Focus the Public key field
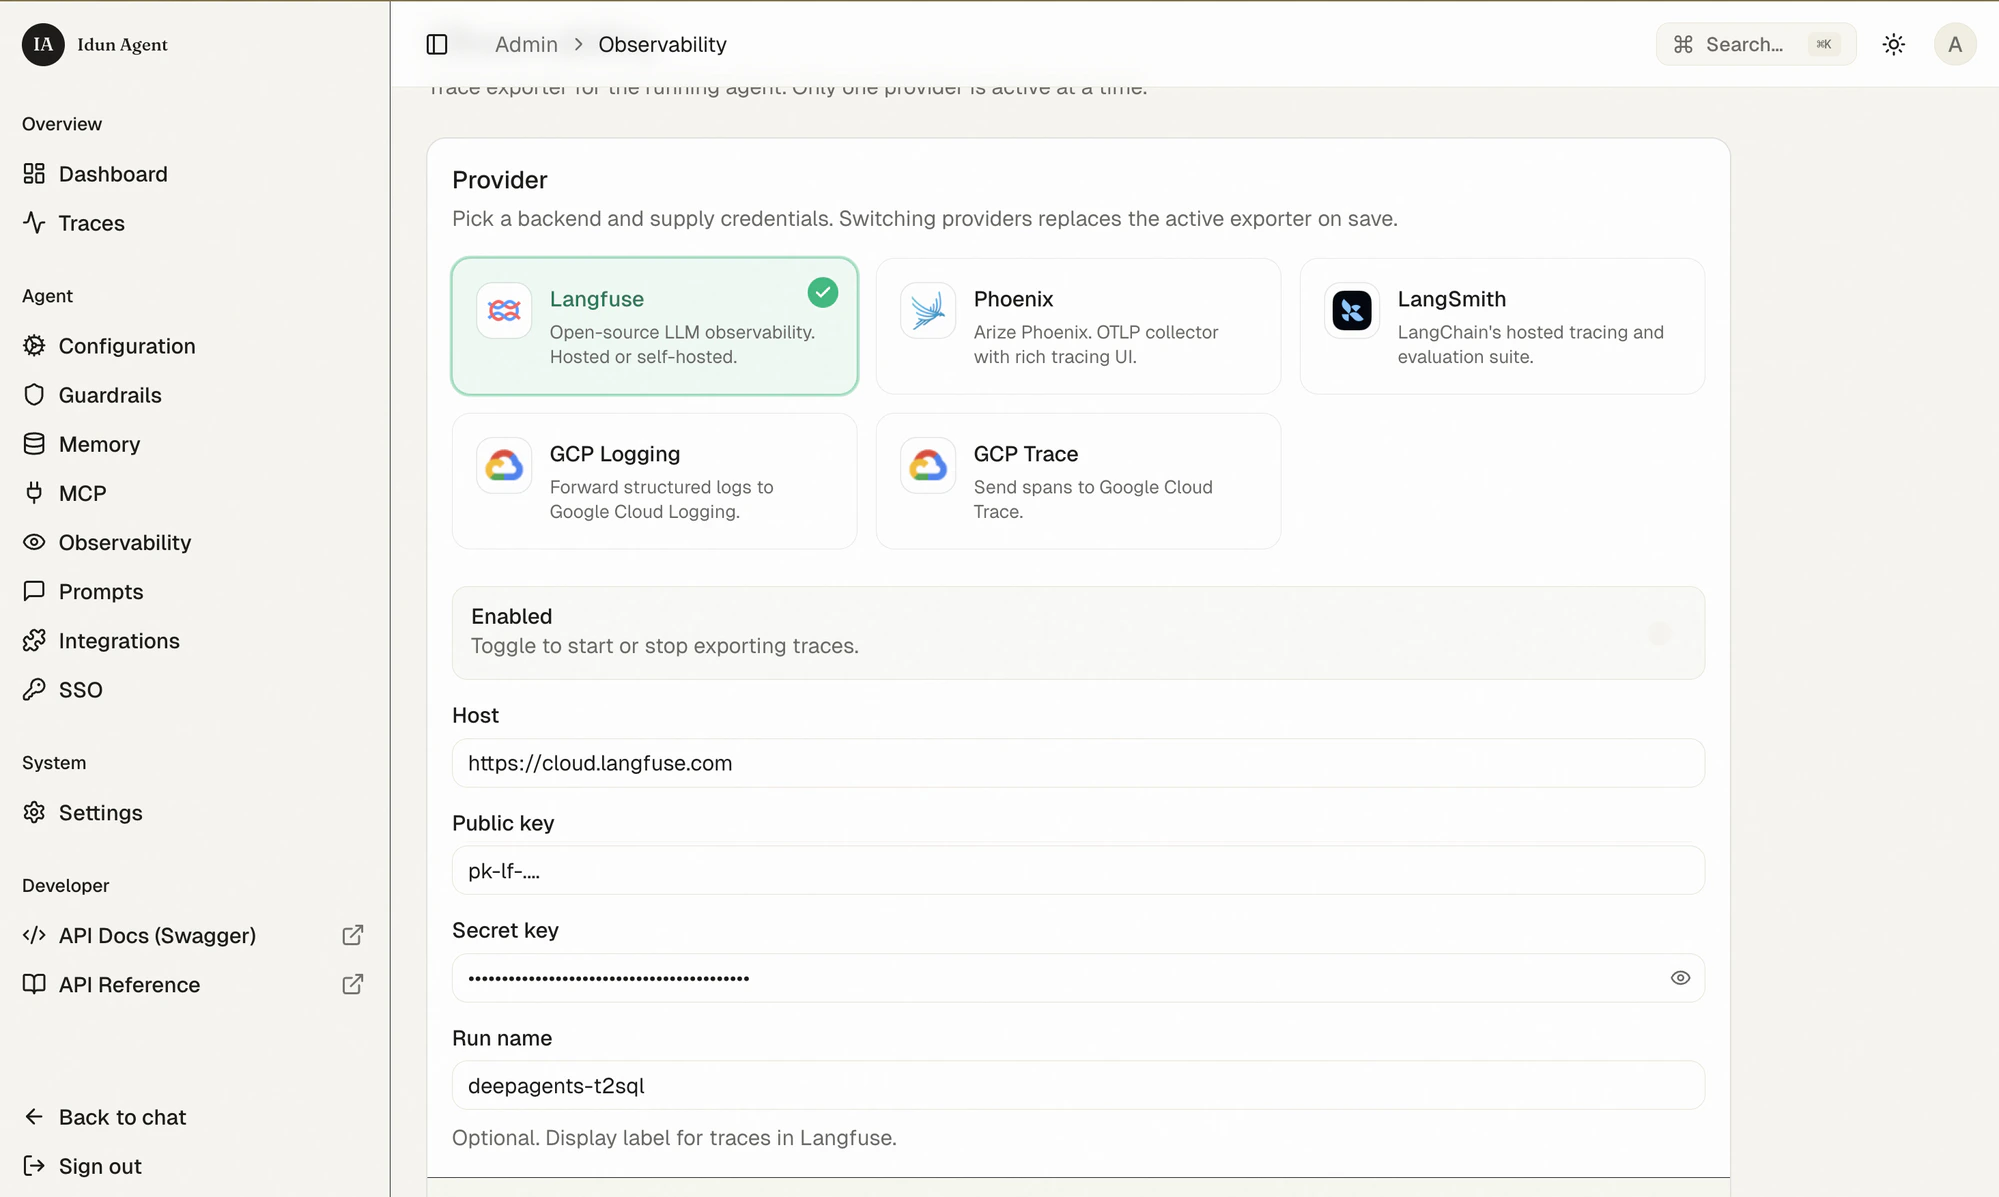The height and width of the screenshot is (1197, 1999). [1078, 870]
